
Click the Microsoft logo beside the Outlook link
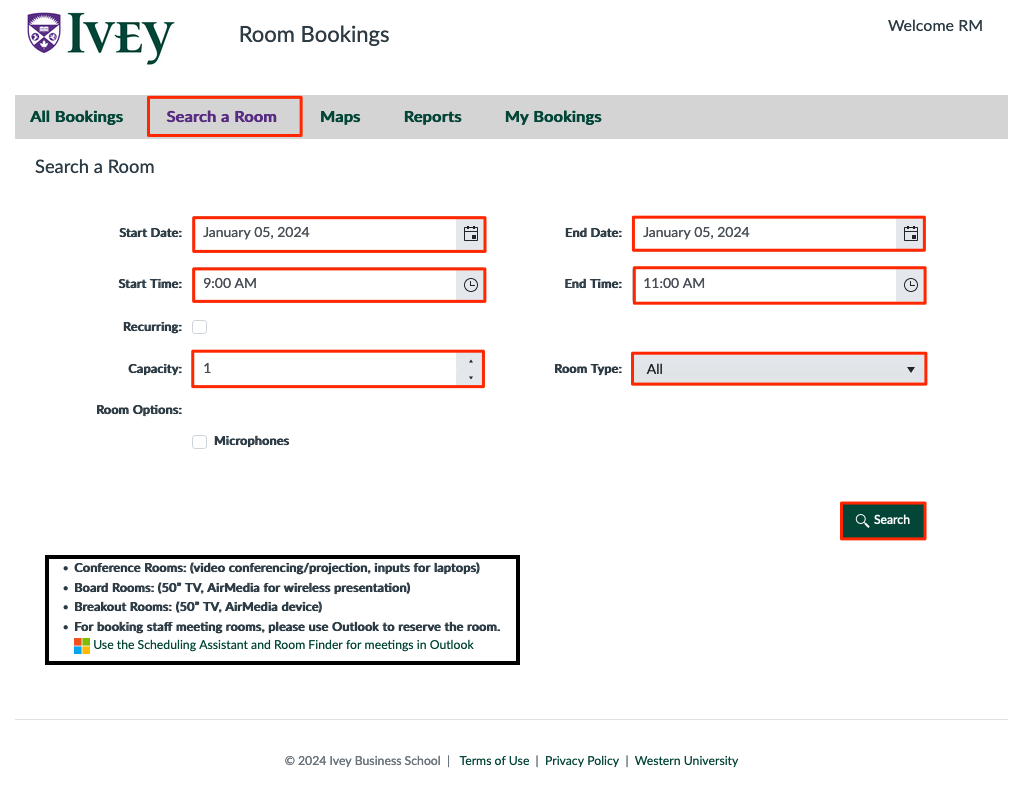coord(81,645)
